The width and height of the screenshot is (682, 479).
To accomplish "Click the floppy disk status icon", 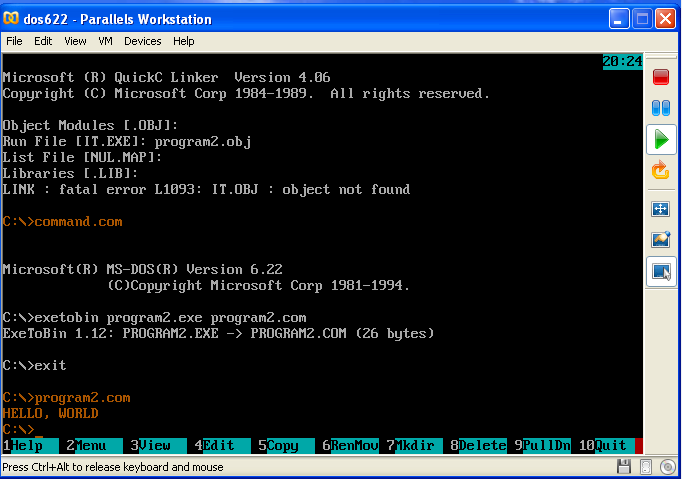I will (624, 467).
